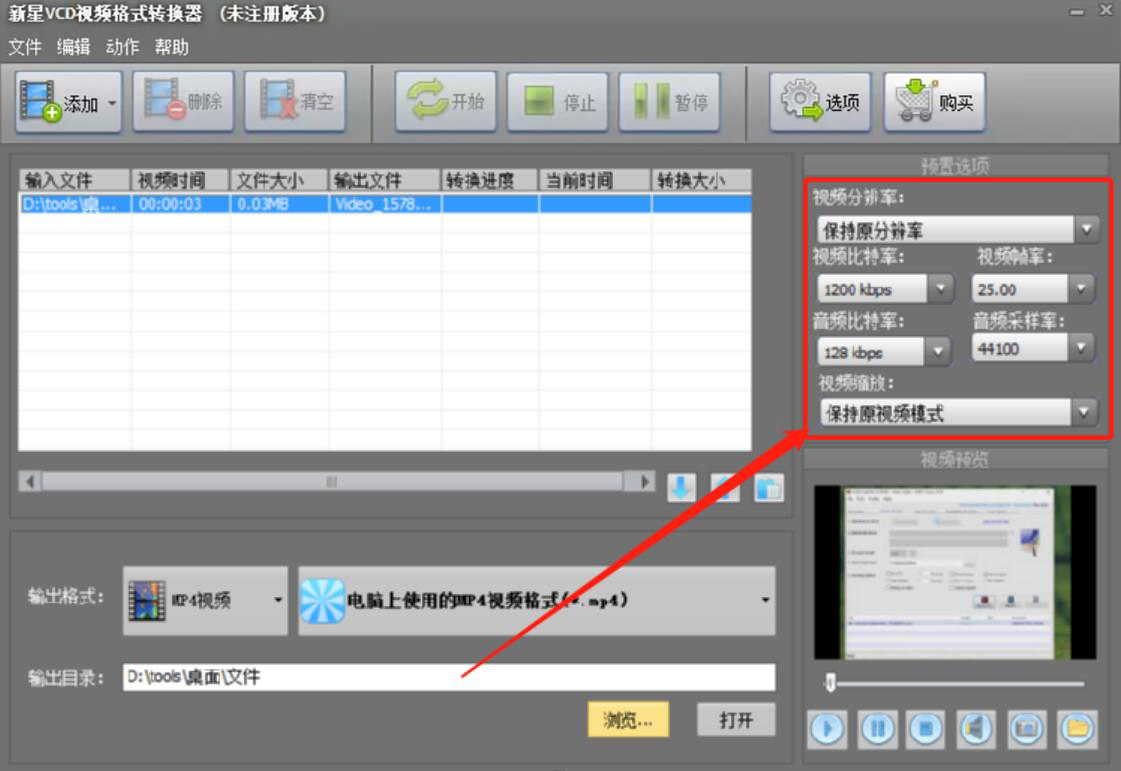Click the 输入文件 column header
This screenshot has width=1121, height=771.
[x=74, y=180]
